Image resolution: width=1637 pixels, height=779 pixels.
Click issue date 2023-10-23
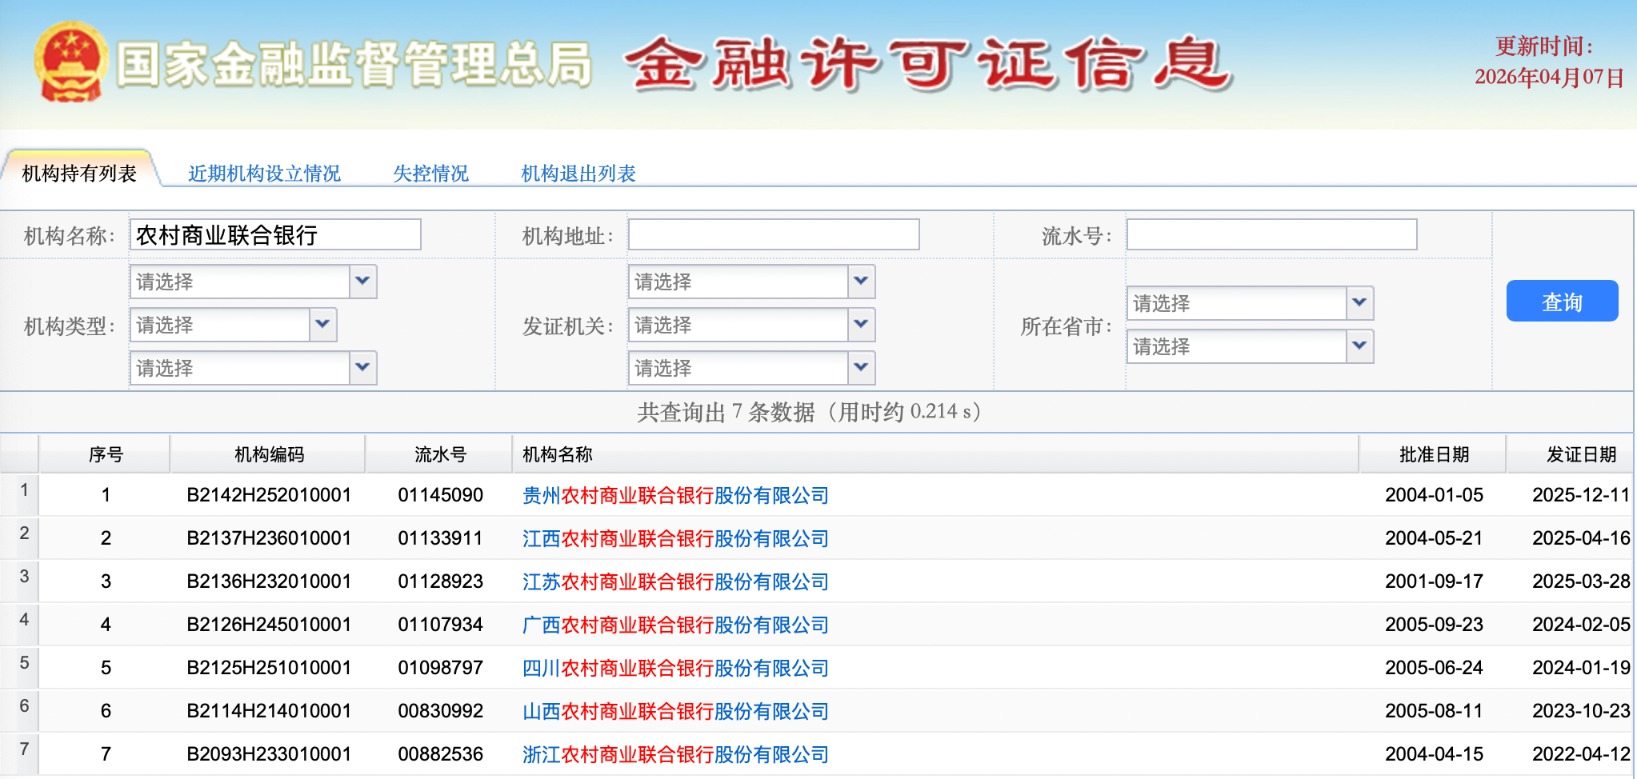(1581, 711)
